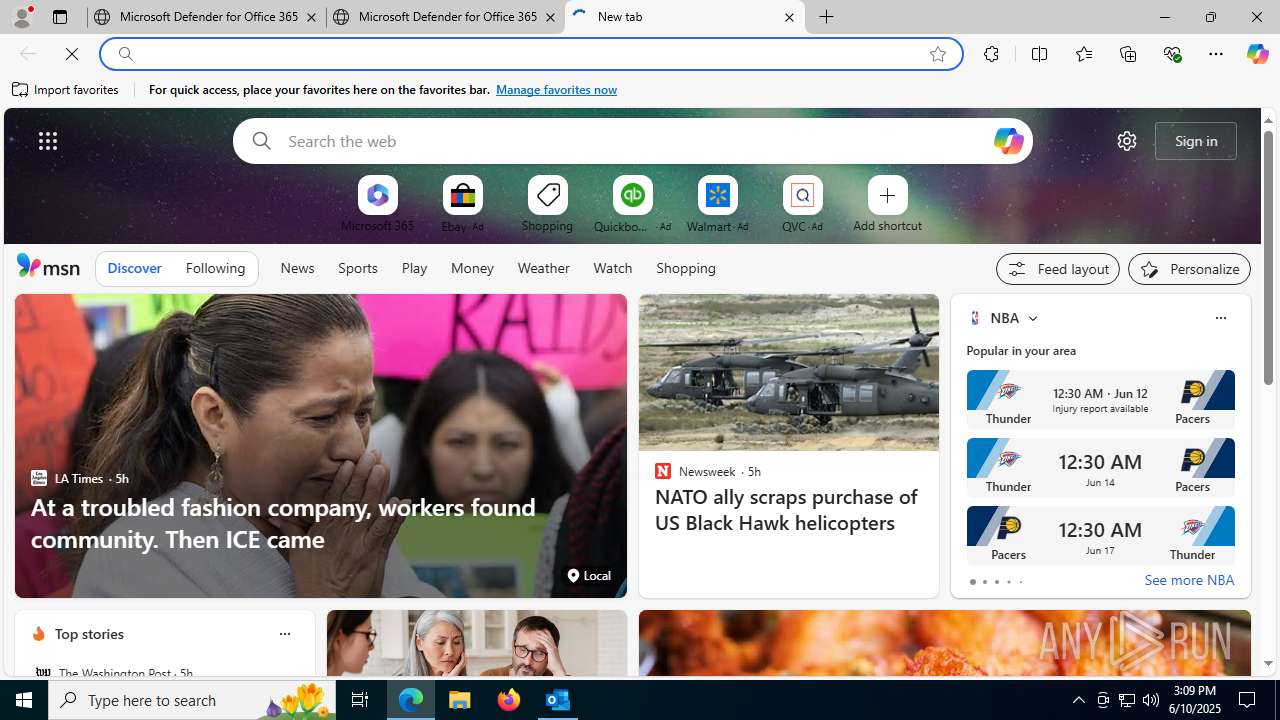The width and height of the screenshot is (1280, 720).
Task: Select Thunder vs Pacers Jun 12 game
Action: pos(1100,399)
